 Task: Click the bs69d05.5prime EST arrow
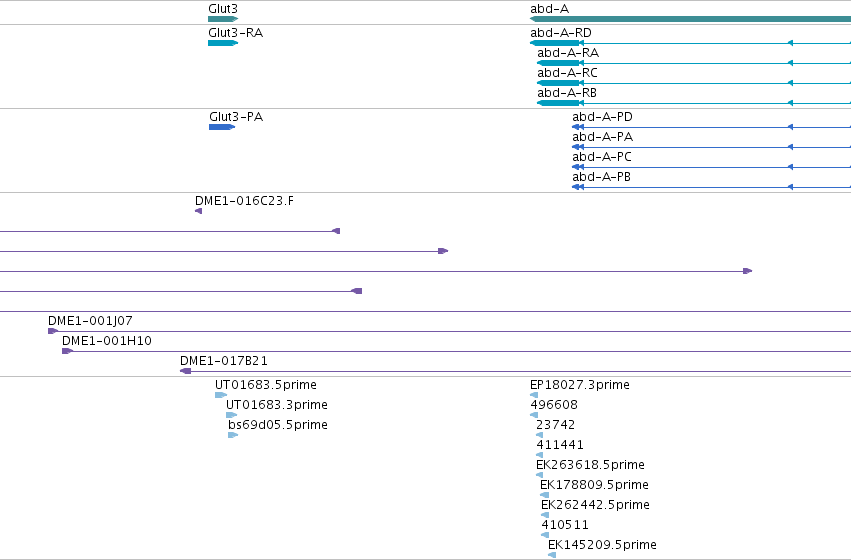[233, 435]
